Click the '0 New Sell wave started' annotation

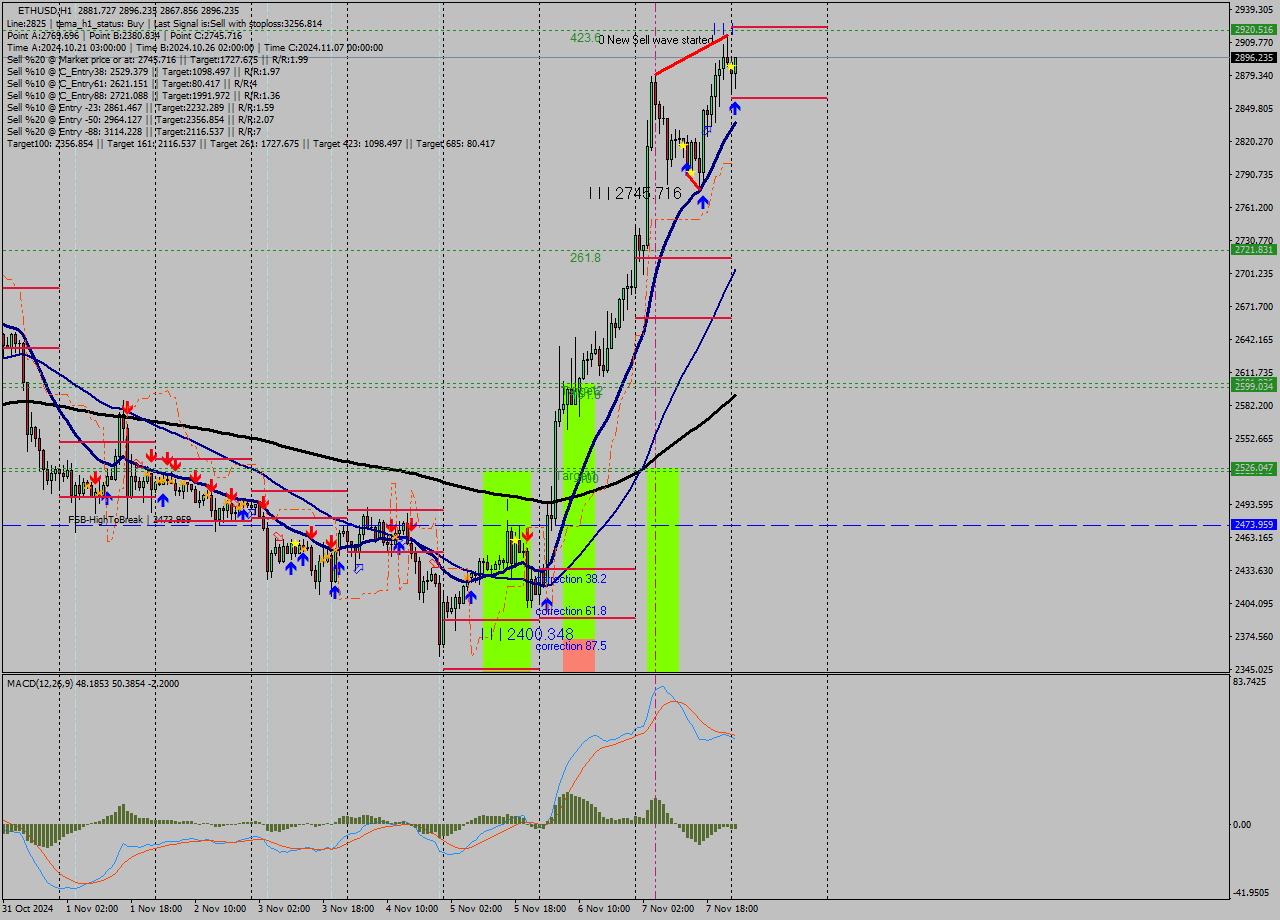click(656, 40)
